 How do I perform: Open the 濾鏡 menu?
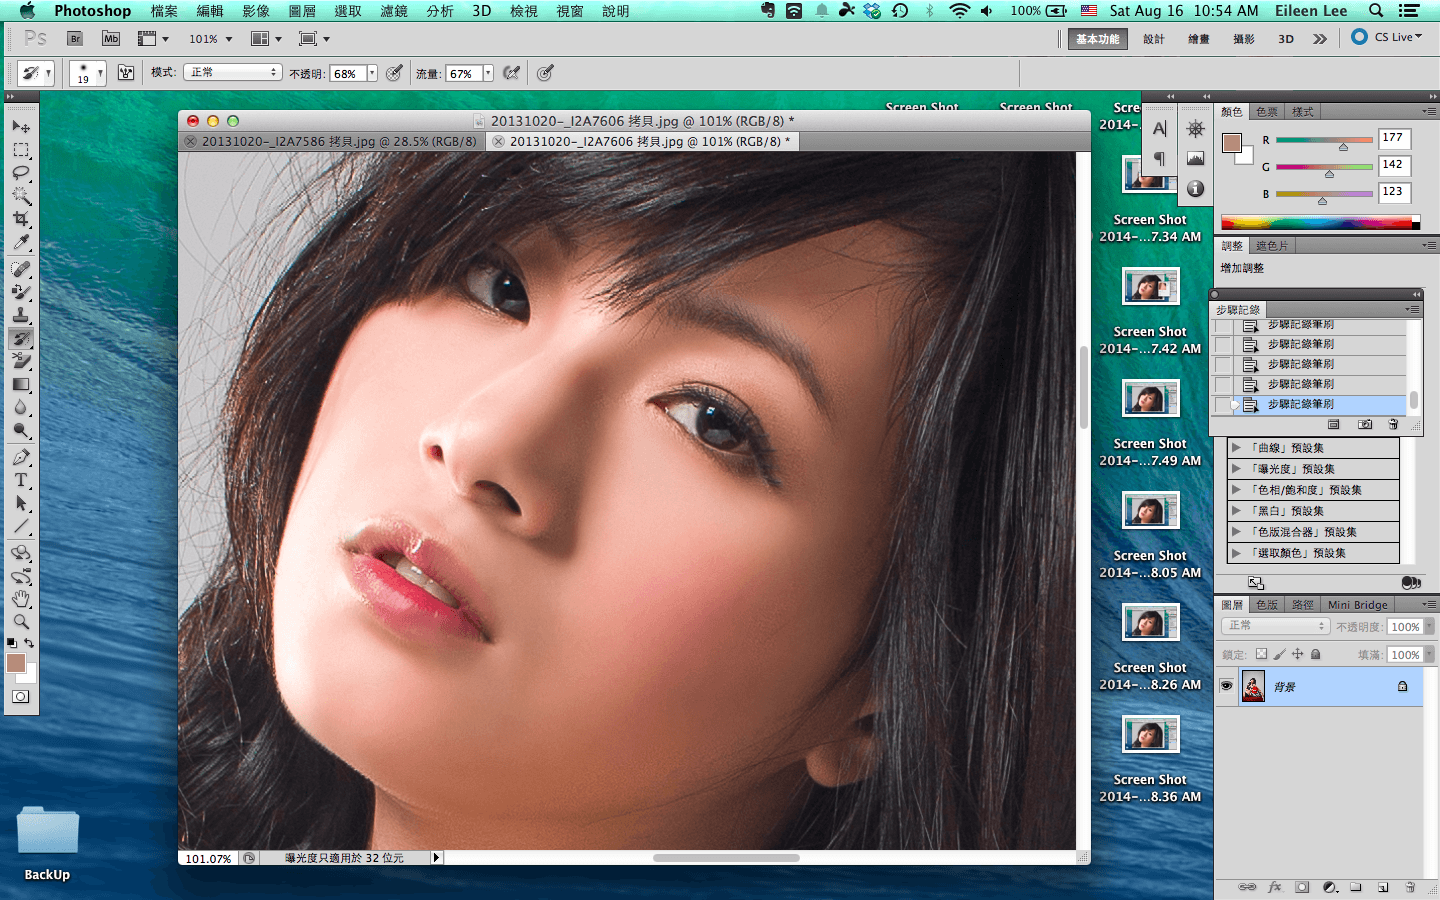(x=394, y=11)
